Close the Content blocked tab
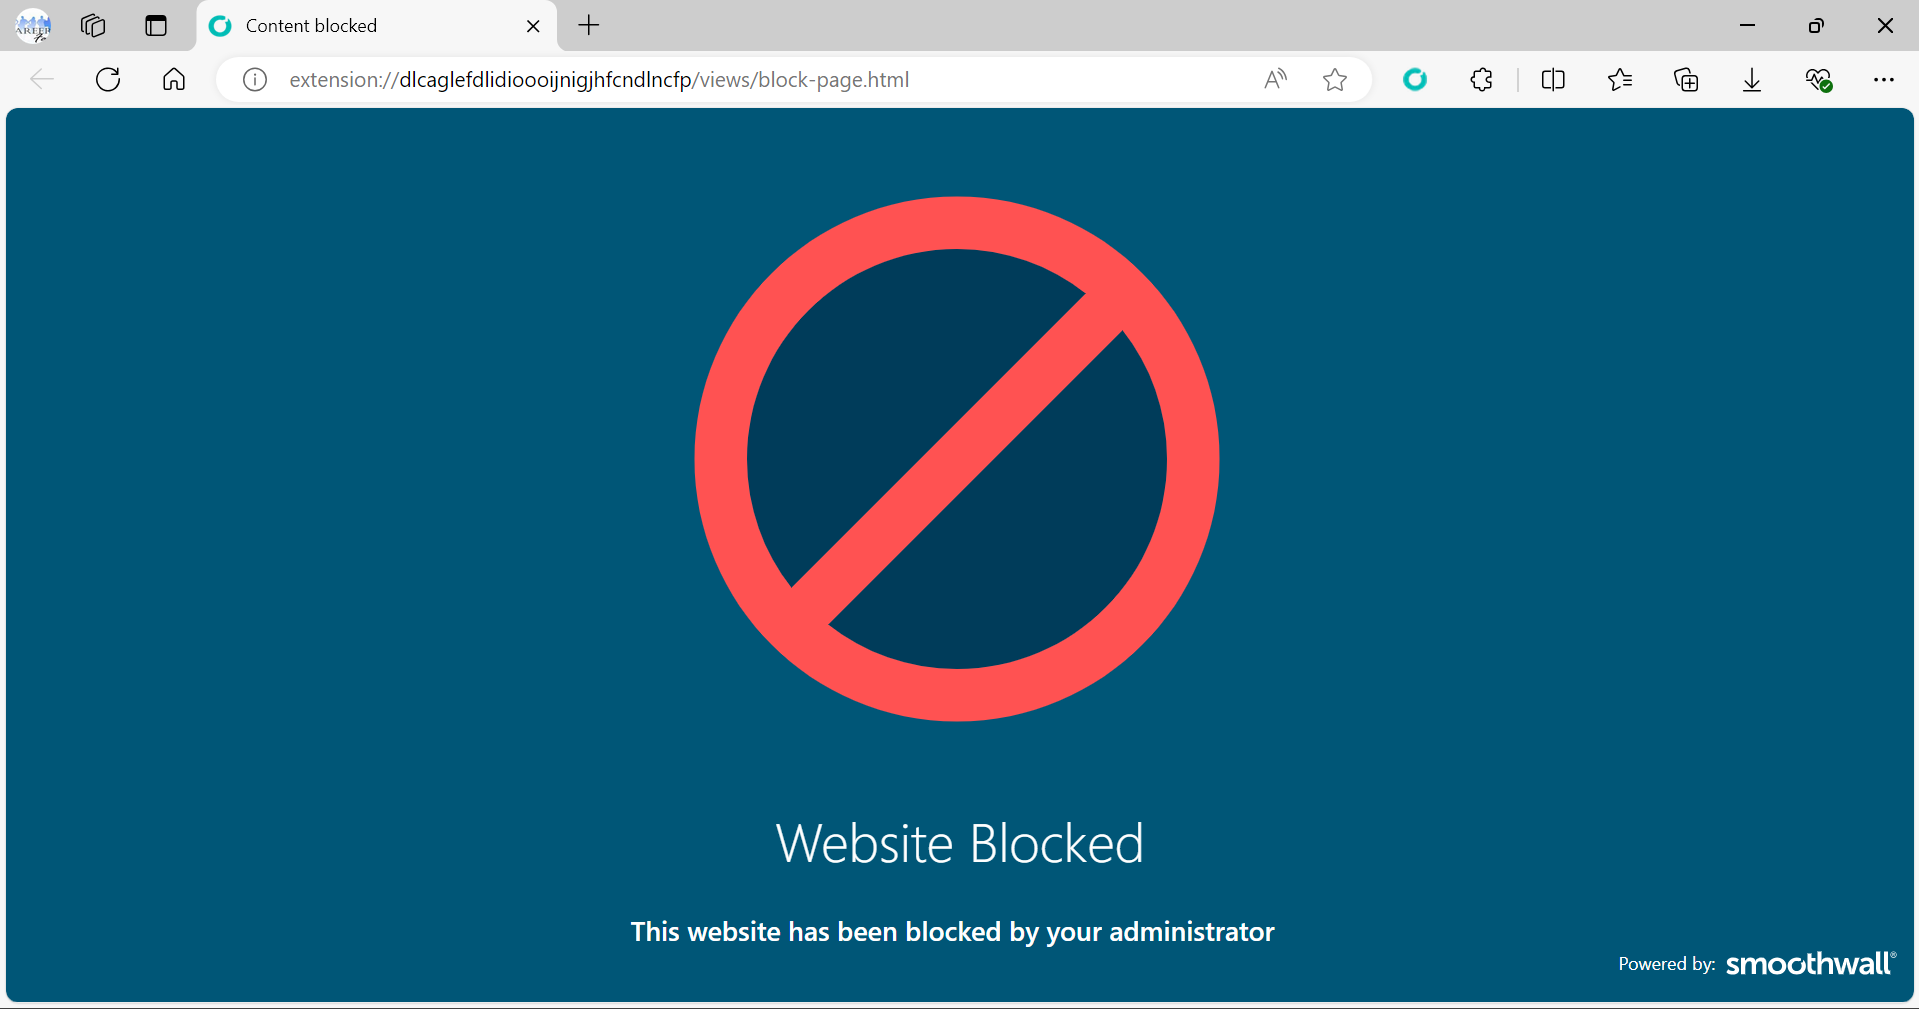The width and height of the screenshot is (1919, 1009). click(x=533, y=26)
